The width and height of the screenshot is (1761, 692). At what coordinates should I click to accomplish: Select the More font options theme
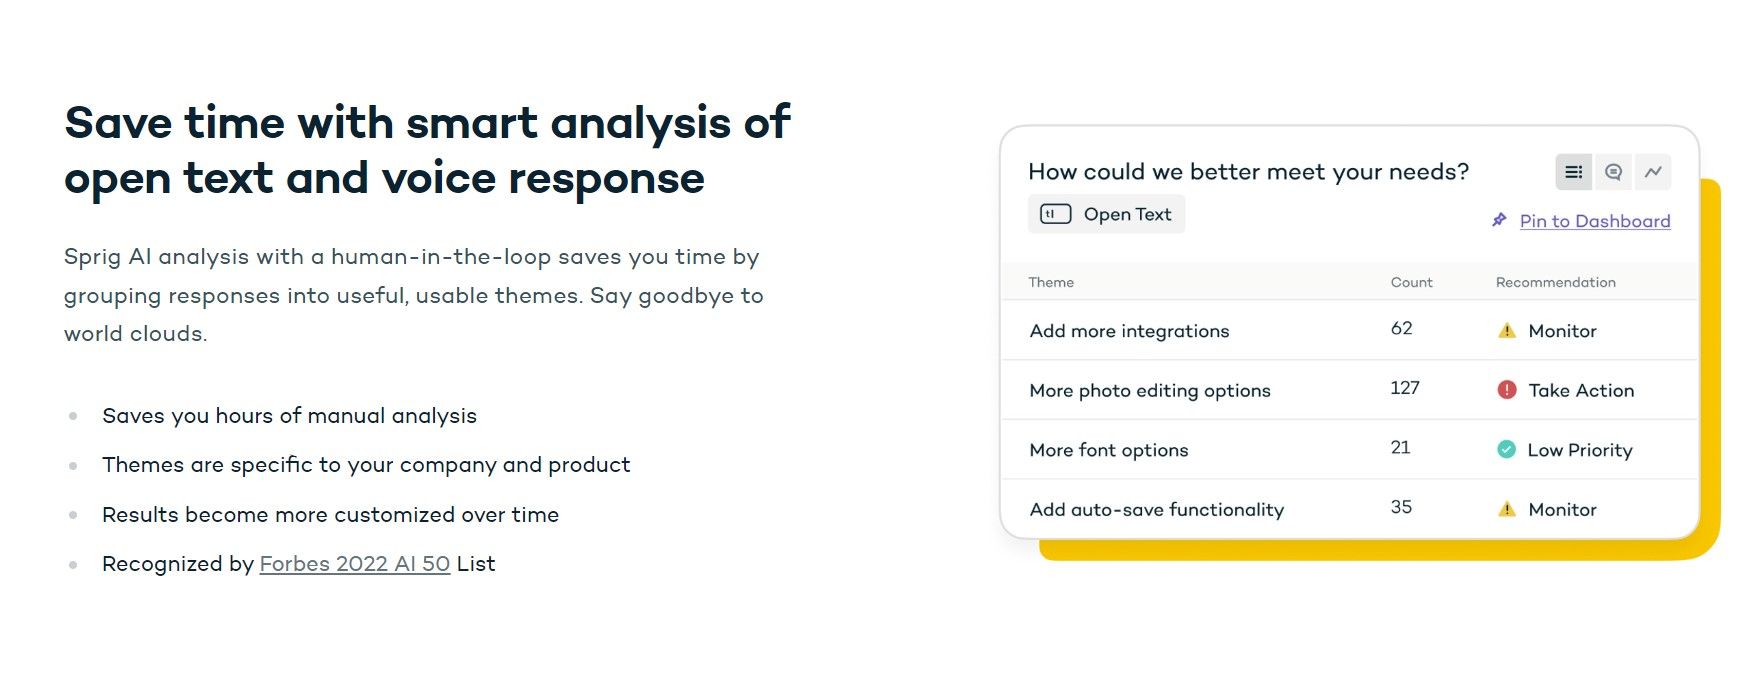tap(1109, 450)
